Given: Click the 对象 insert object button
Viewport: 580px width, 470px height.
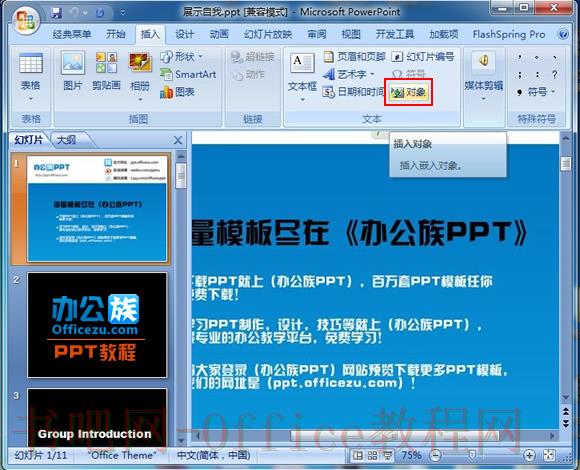Looking at the screenshot, I should (408, 92).
